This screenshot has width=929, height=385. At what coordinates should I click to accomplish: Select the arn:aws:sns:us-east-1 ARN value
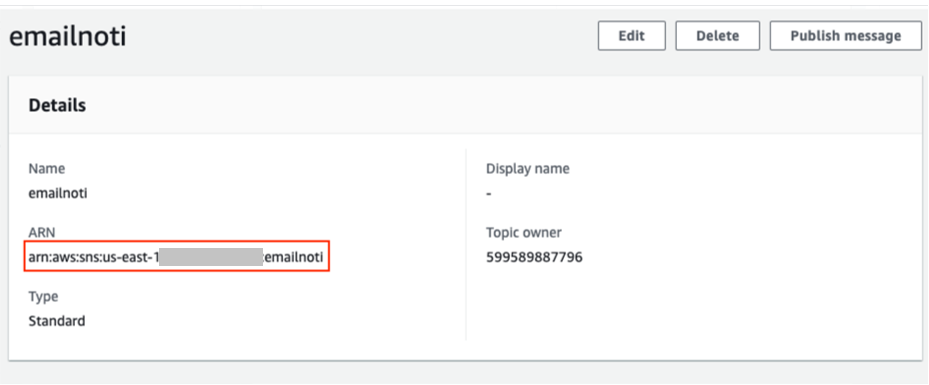176,257
